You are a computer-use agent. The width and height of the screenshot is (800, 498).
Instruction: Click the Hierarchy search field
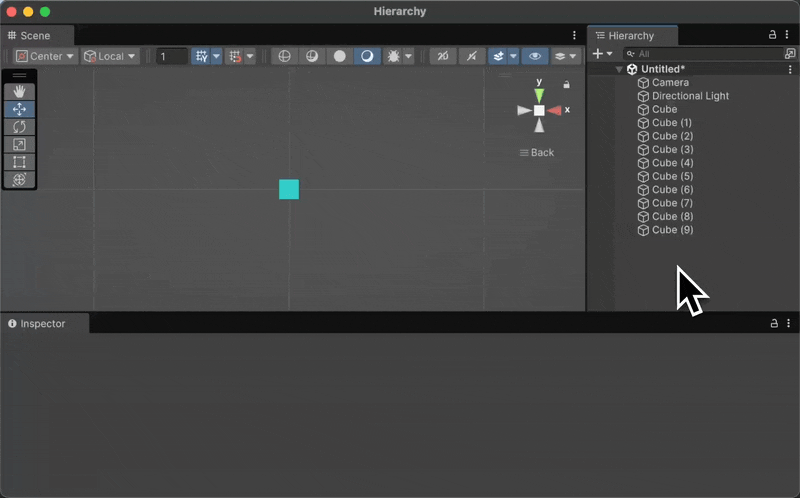pyautogui.click(x=703, y=54)
